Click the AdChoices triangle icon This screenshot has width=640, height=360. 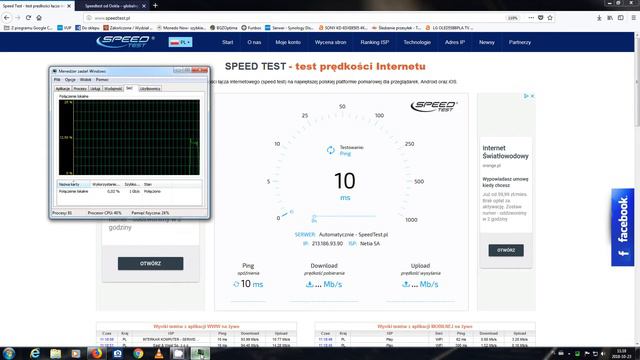(526, 96)
